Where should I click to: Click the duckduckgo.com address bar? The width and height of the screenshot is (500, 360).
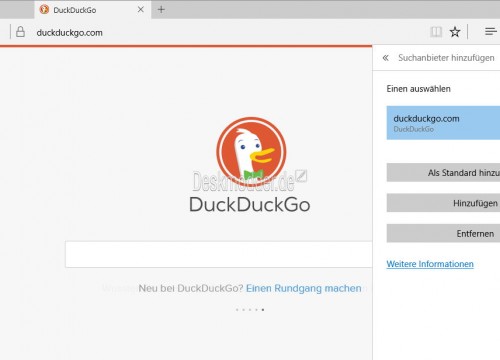[x=70, y=33]
